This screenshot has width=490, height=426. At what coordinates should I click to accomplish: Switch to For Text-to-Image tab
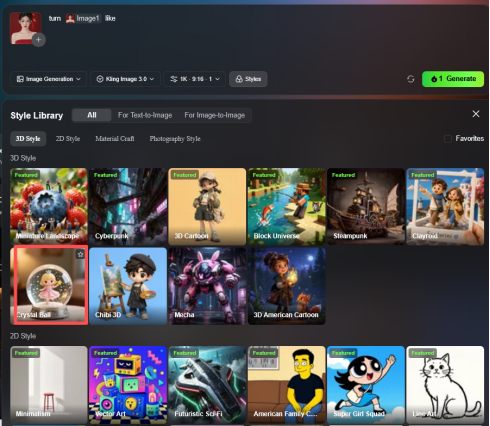[145, 115]
